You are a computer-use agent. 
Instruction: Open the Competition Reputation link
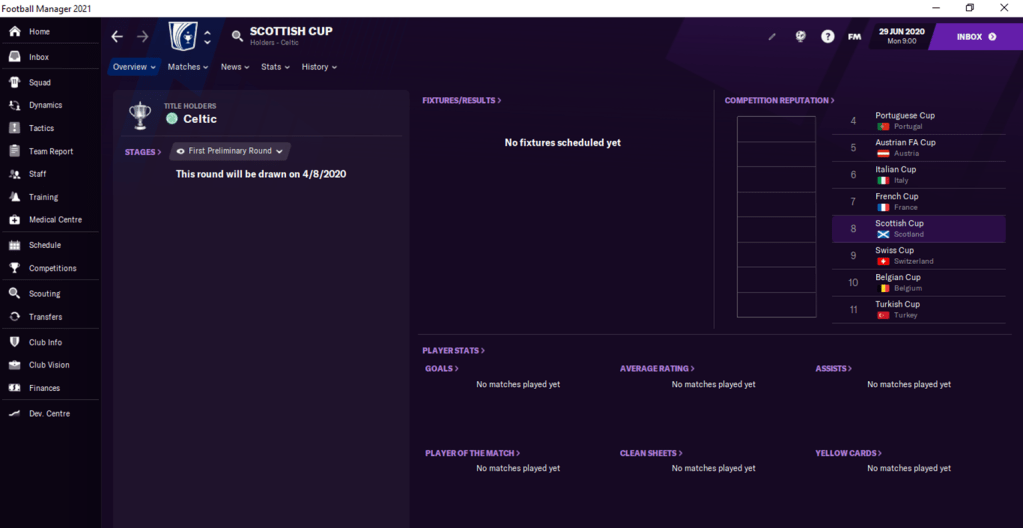[x=779, y=101]
